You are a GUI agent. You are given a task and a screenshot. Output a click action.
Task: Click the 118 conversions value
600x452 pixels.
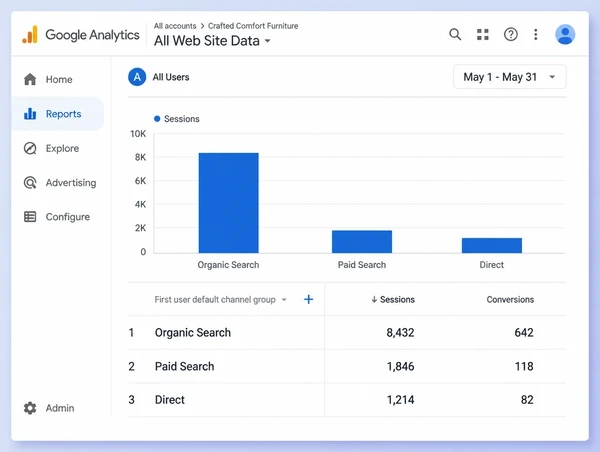[524, 366]
